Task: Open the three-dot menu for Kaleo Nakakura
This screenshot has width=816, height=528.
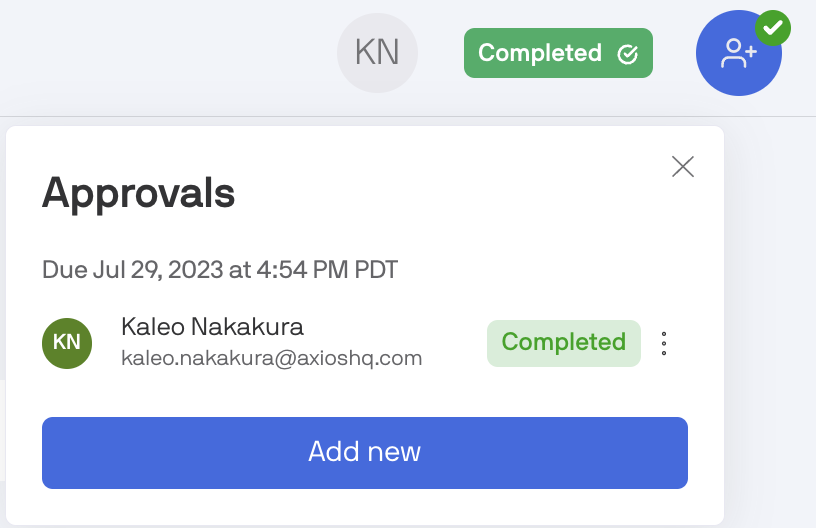Action: (x=664, y=344)
